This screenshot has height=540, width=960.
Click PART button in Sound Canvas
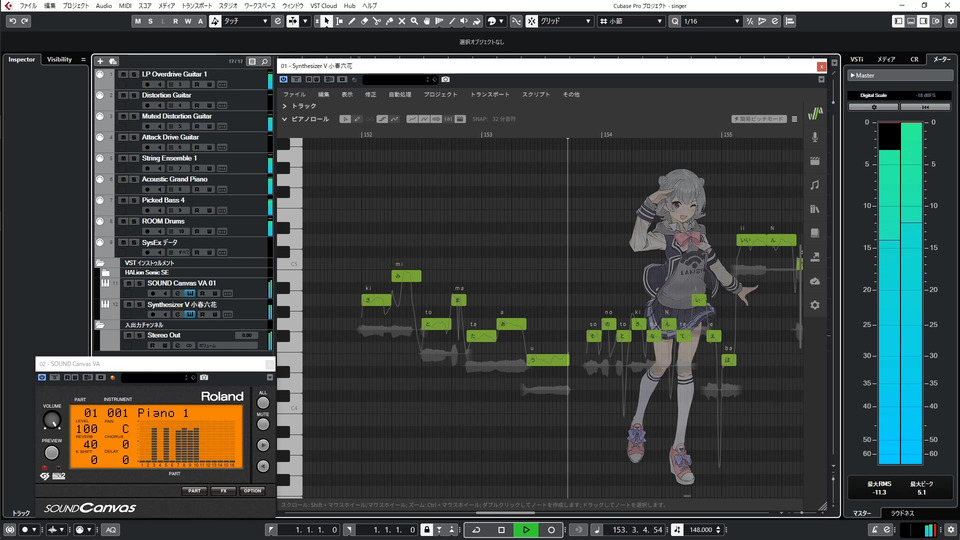pos(194,491)
